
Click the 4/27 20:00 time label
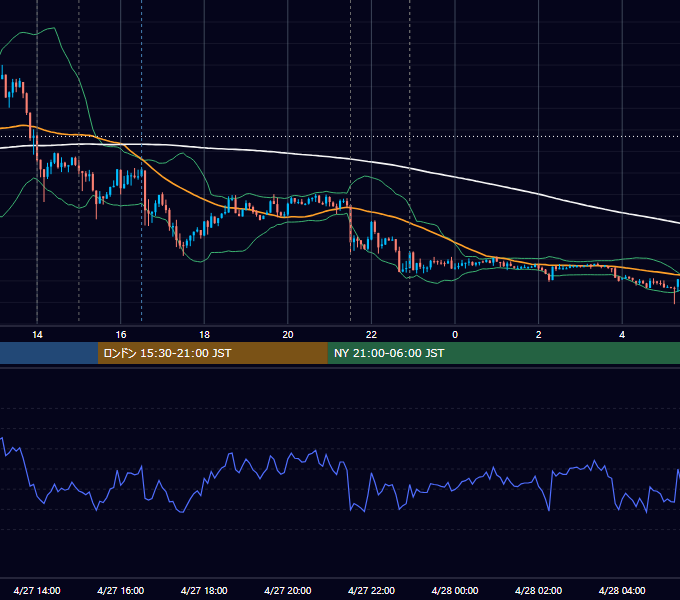pos(288,590)
